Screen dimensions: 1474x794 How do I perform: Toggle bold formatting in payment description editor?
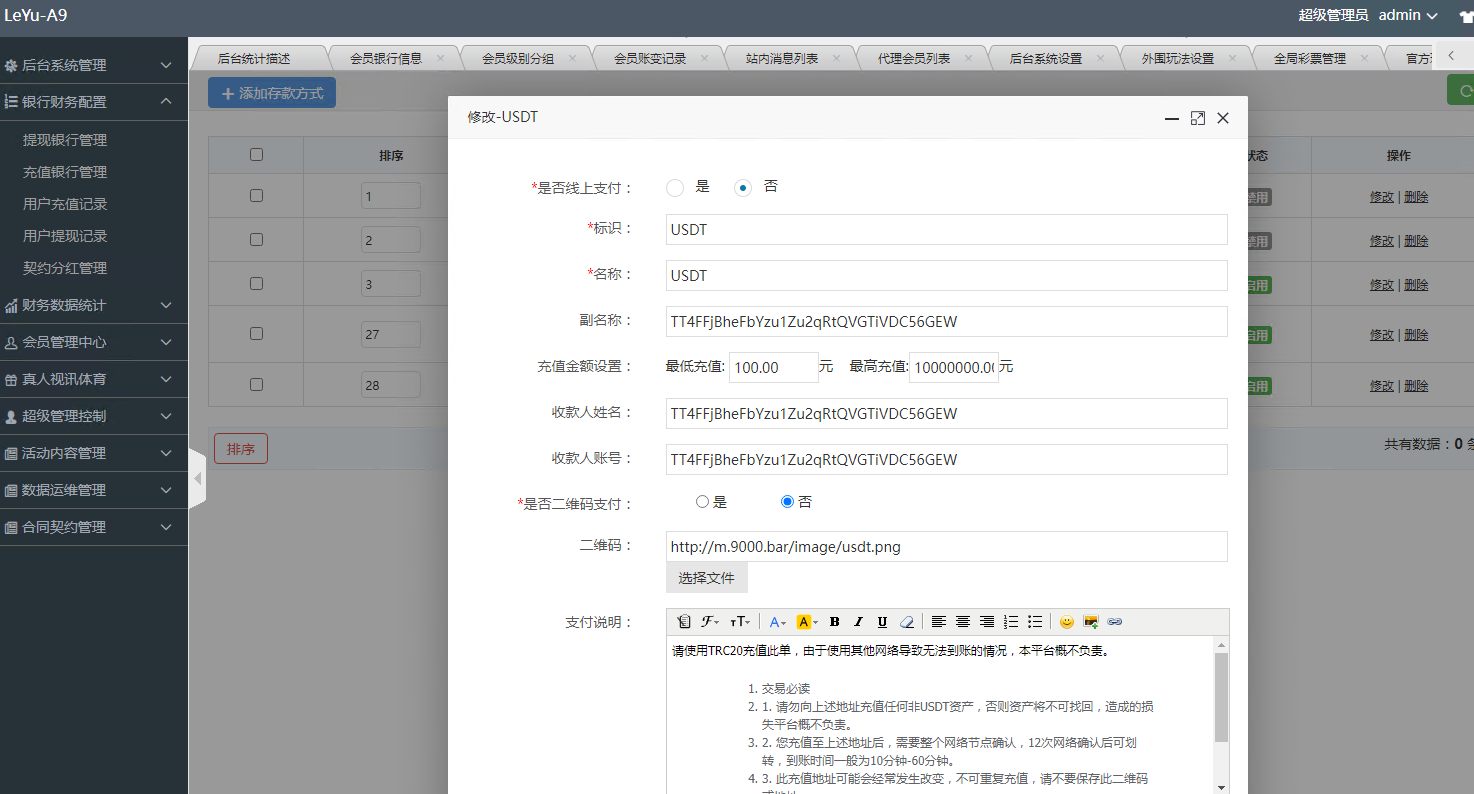coord(834,622)
